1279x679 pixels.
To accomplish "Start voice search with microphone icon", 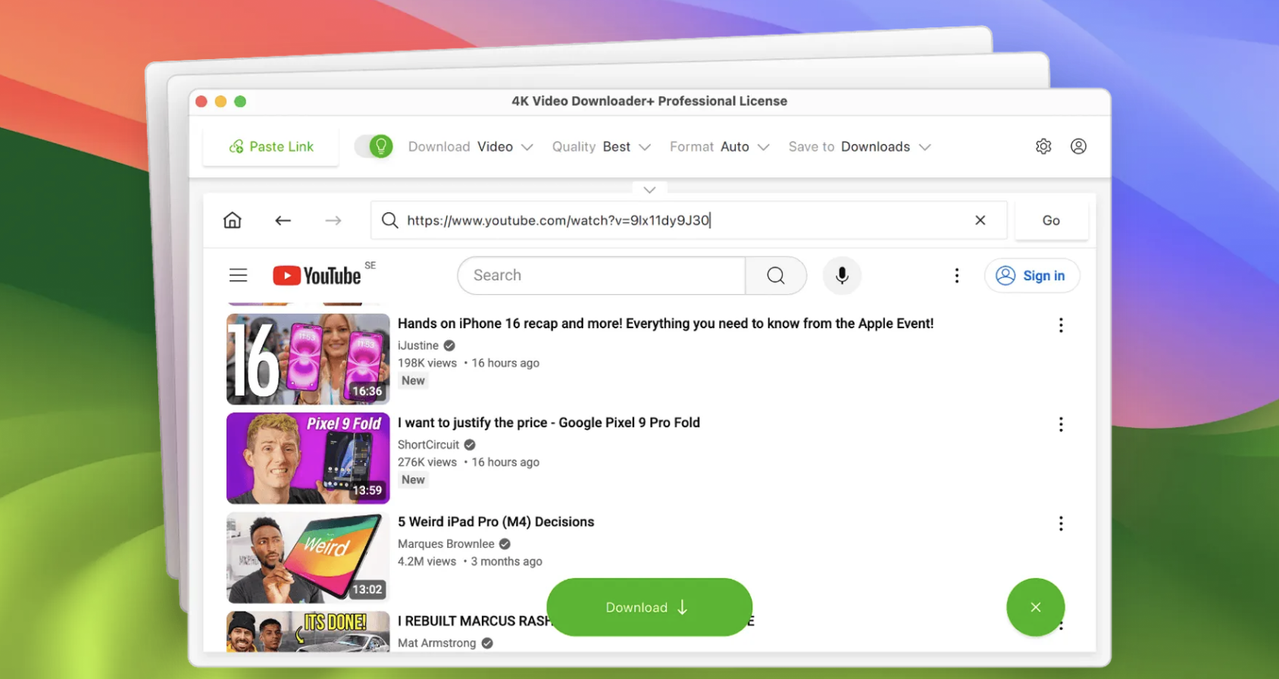I will point(842,275).
